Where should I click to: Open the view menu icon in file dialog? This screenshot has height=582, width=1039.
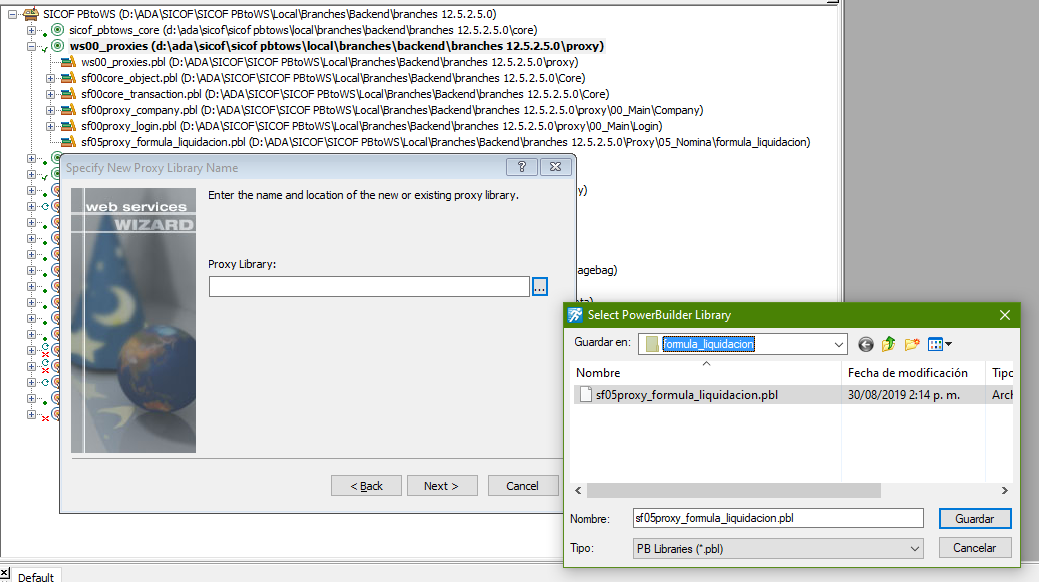coord(939,344)
